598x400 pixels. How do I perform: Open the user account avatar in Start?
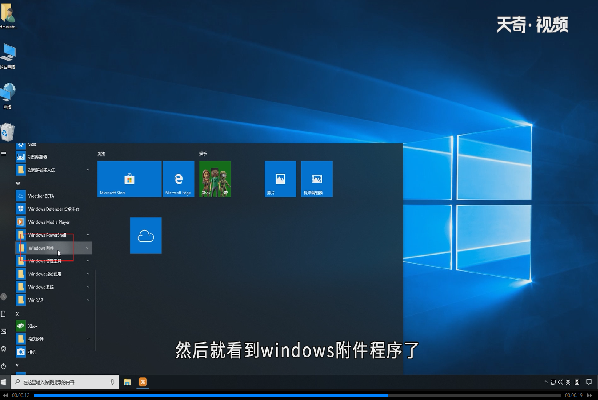click(x=3, y=297)
